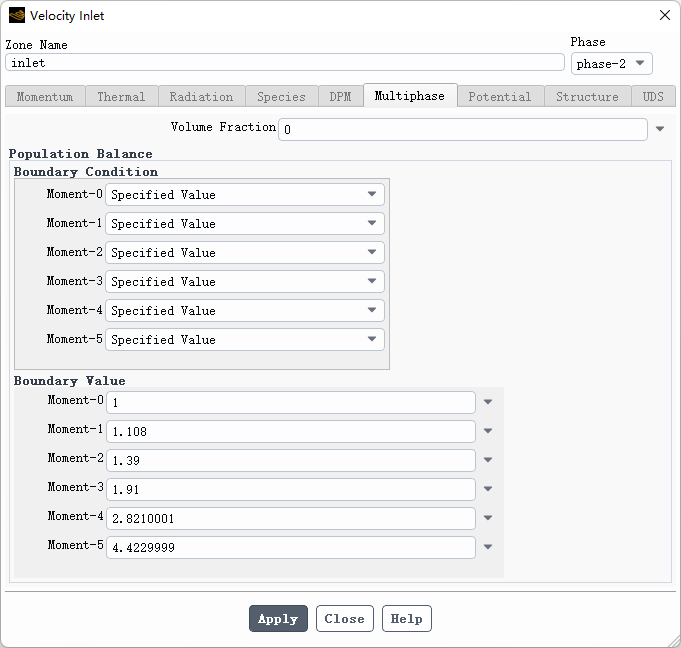Viewport: 681px width, 648px height.
Task: Open the Potential tab
Action: (500, 96)
